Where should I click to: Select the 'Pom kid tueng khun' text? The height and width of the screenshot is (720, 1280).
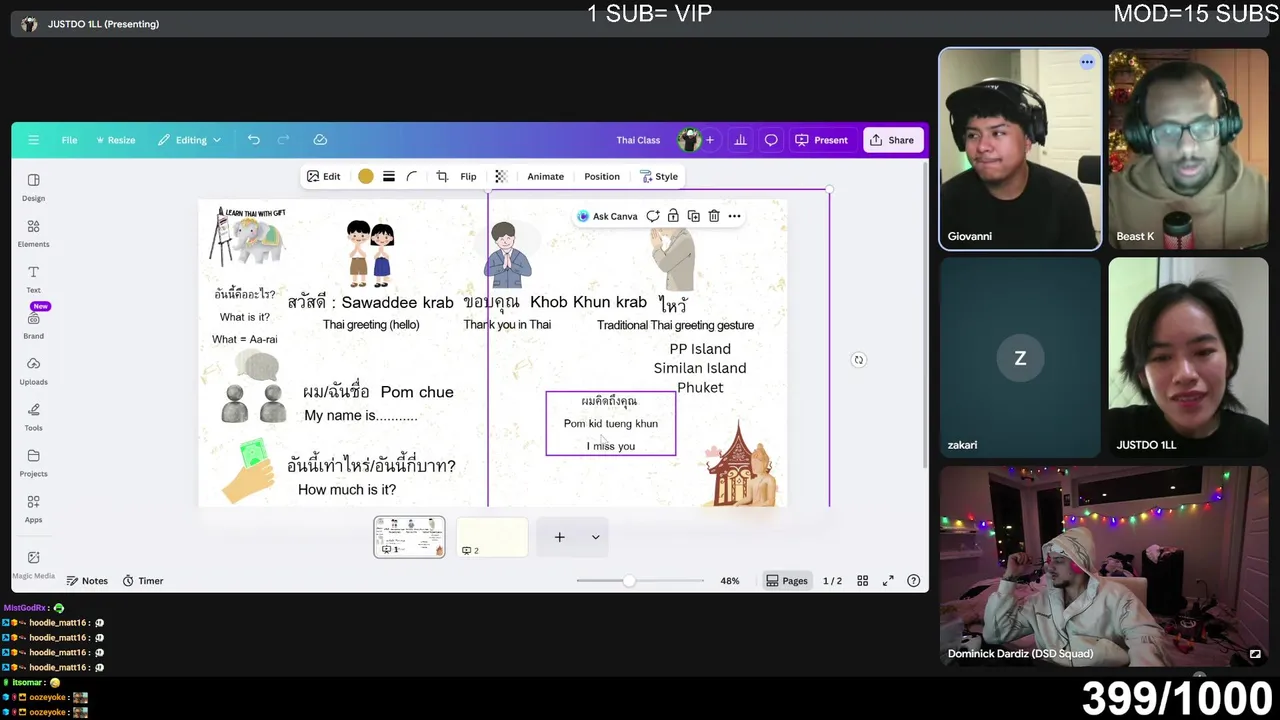(x=611, y=424)
